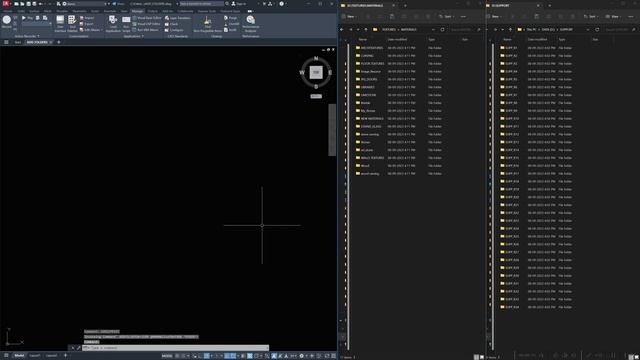Click See more in MATERIALS Explorer toolbar
640x360 pixels.
(x=463, y=16)
